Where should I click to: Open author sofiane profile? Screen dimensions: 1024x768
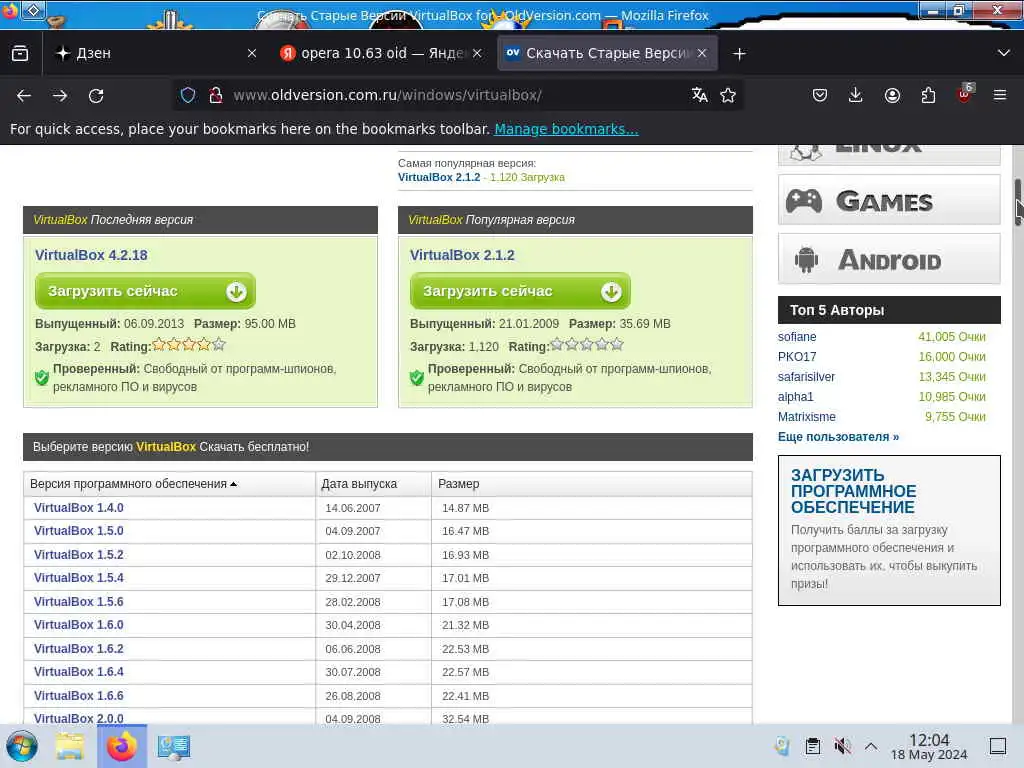797,337
